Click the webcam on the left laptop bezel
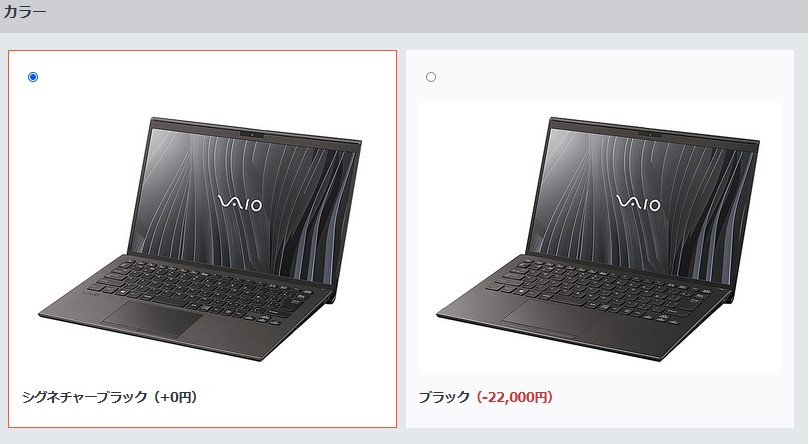This screenshot has width=809, height=444. [x=252, y=135]
